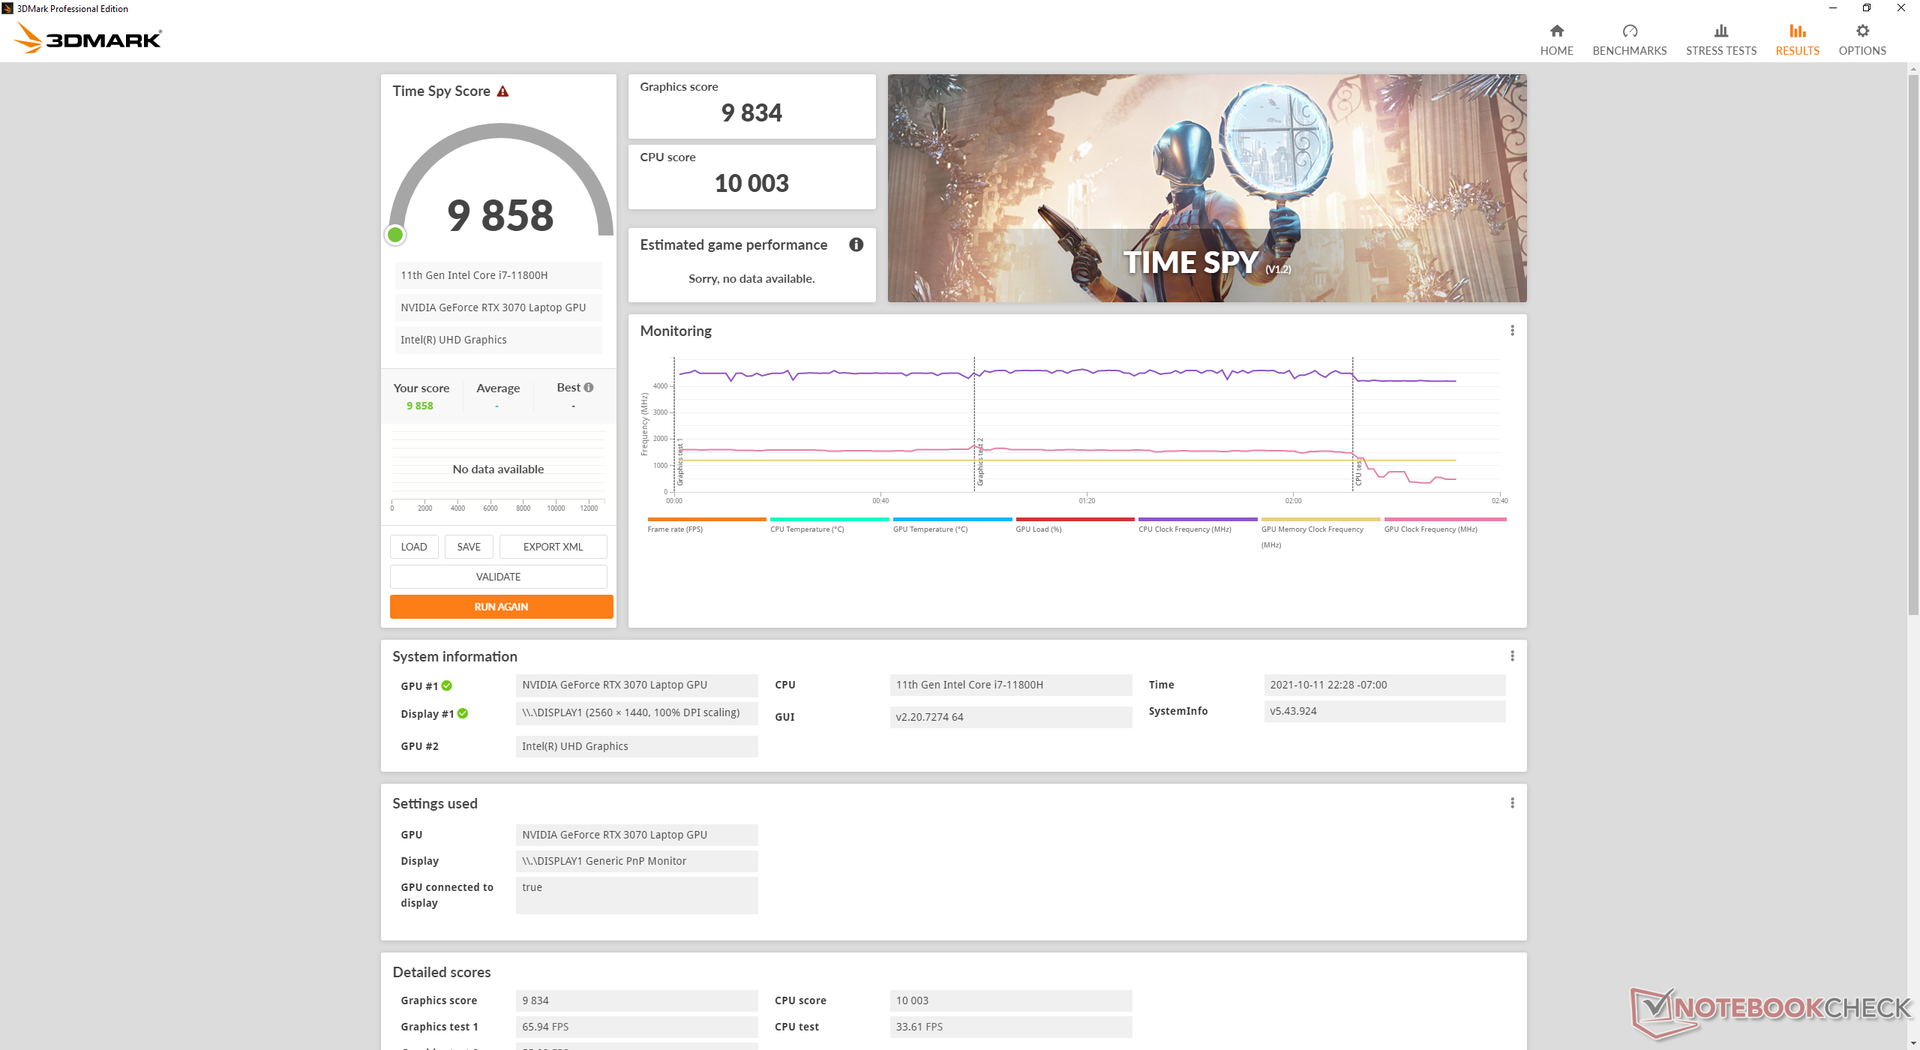
Task: Click CPU test 33.61 FPS value
Action: 1011,1027
